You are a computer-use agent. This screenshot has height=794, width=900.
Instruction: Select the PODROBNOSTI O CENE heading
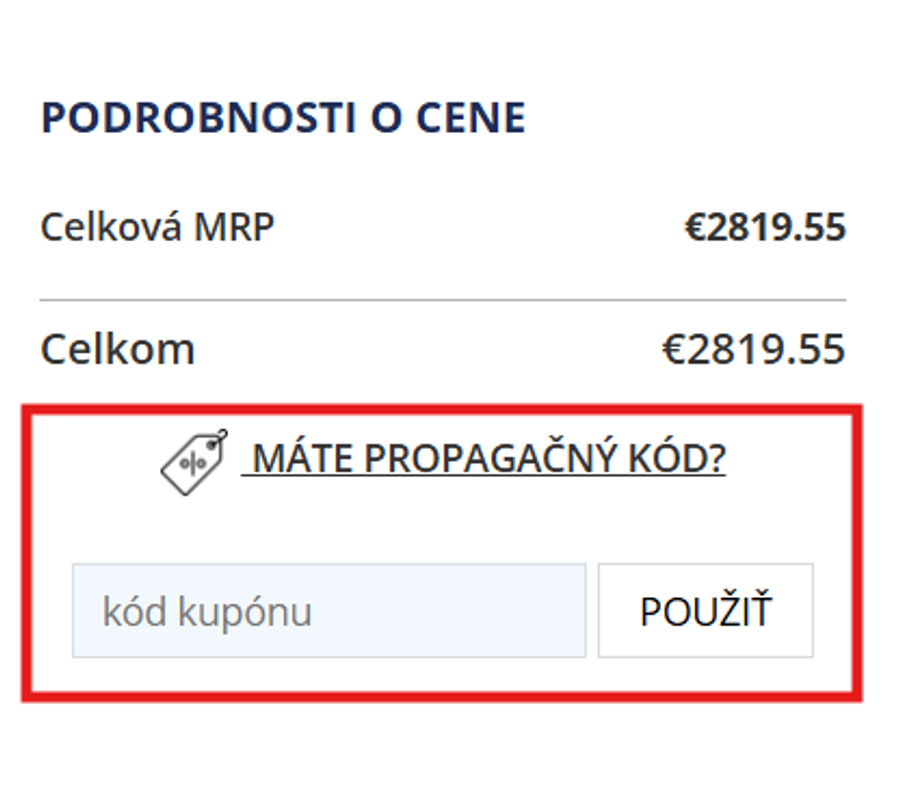[x=283, y=116]
